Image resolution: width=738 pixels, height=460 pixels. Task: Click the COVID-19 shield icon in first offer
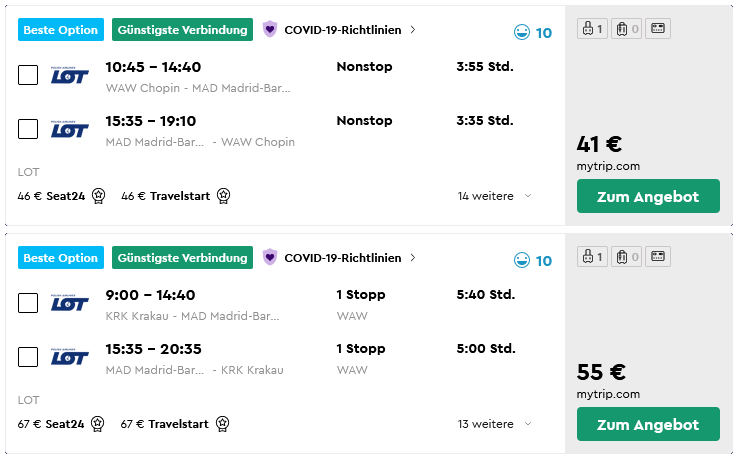[x=270, y=29]
